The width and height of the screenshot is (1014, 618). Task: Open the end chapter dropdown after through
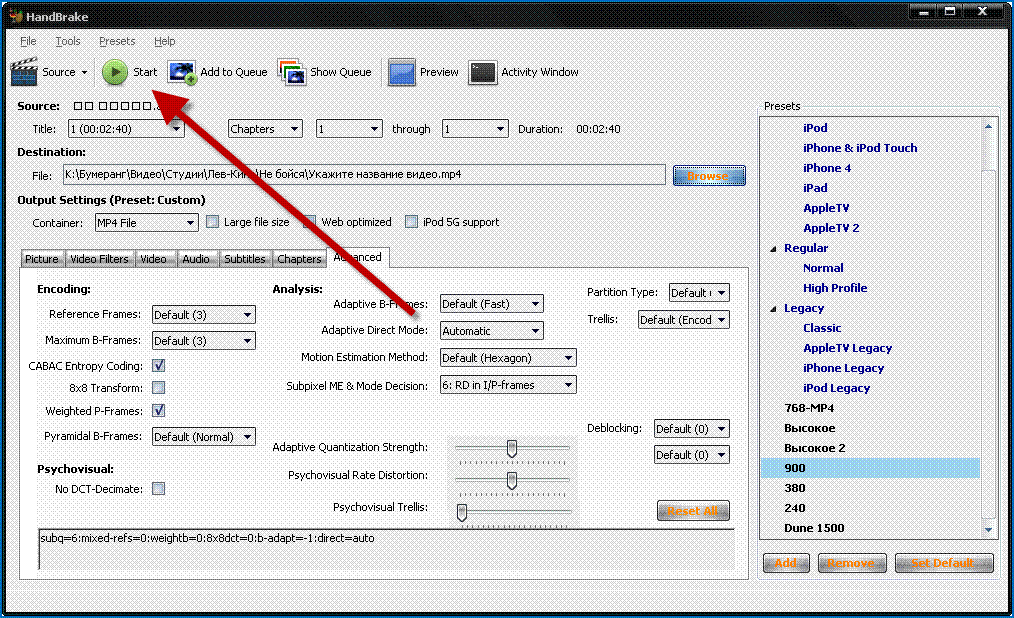475,129
